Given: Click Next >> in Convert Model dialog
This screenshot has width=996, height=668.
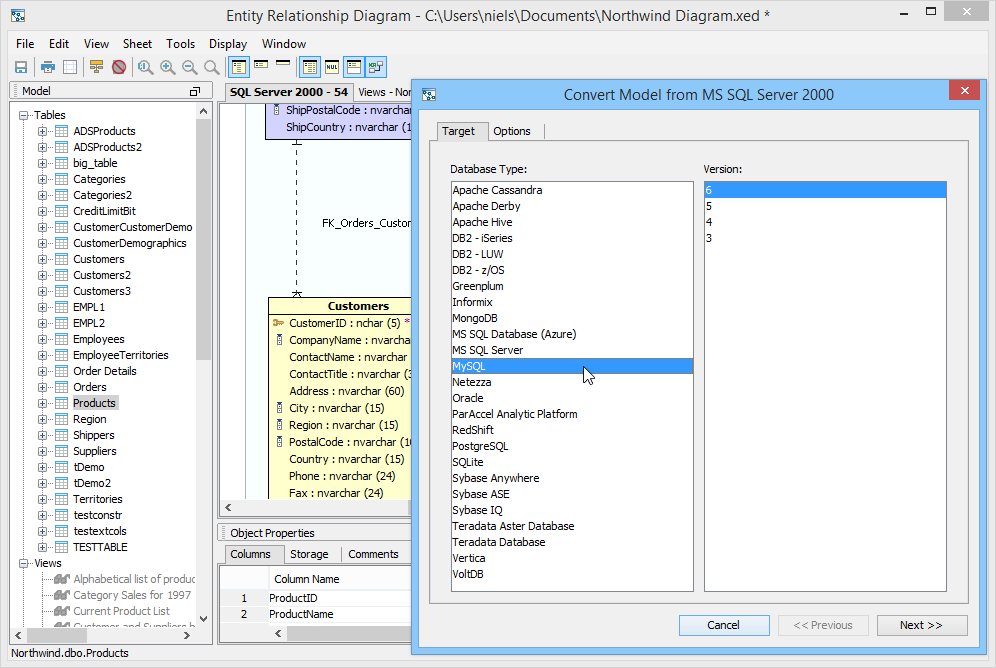Looking at the screenshot, I should 922,625.
